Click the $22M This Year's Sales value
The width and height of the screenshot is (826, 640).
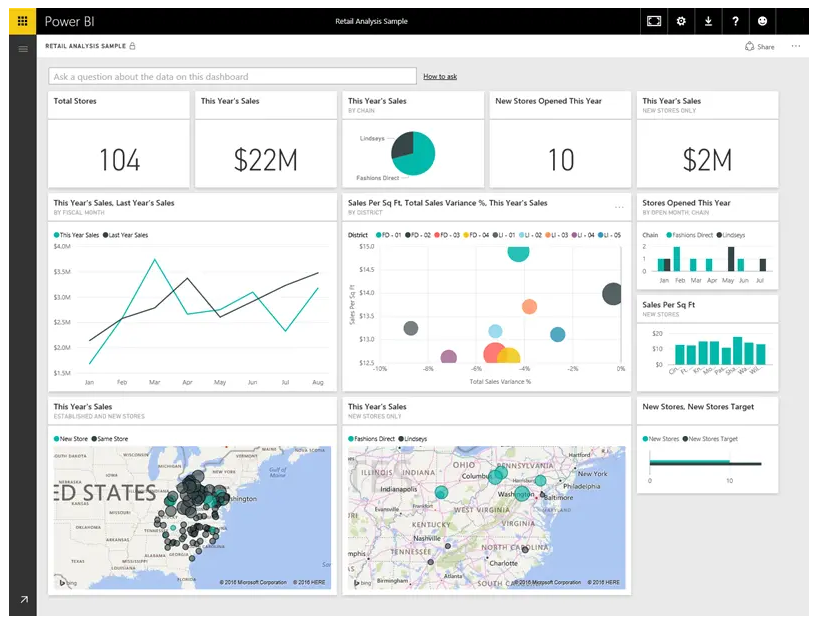(266, 160)
